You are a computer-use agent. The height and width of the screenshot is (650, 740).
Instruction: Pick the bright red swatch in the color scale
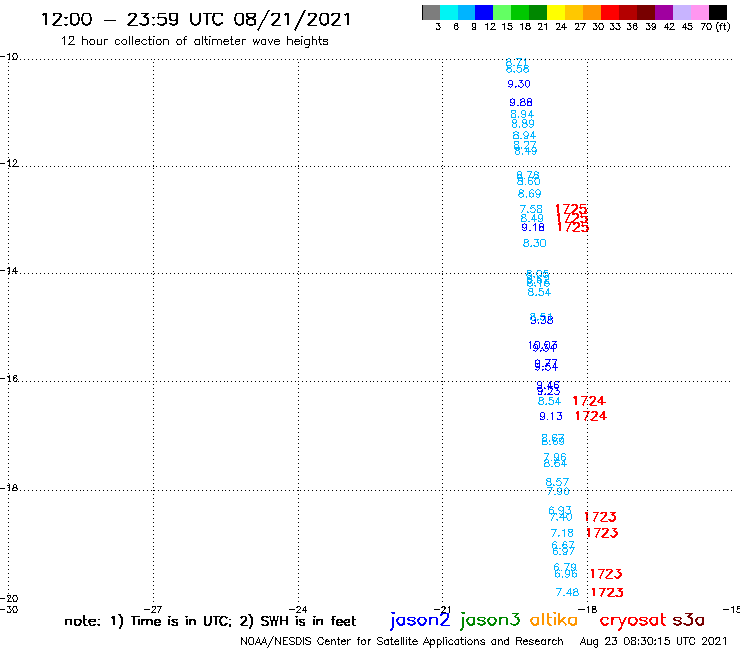pyautogui.click(x=610, y=12)
